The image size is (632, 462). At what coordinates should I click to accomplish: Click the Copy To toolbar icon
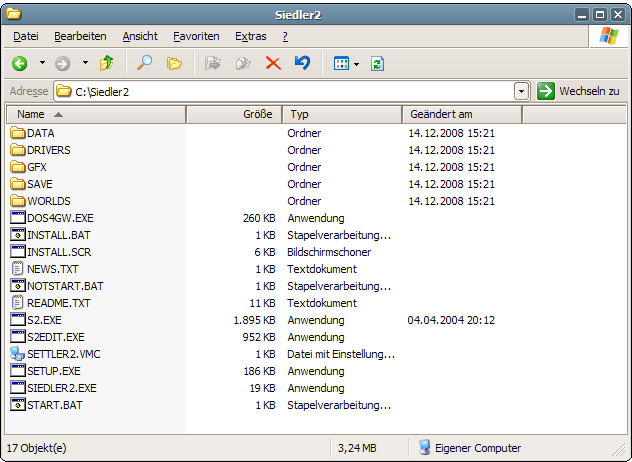tap(243, 63)
